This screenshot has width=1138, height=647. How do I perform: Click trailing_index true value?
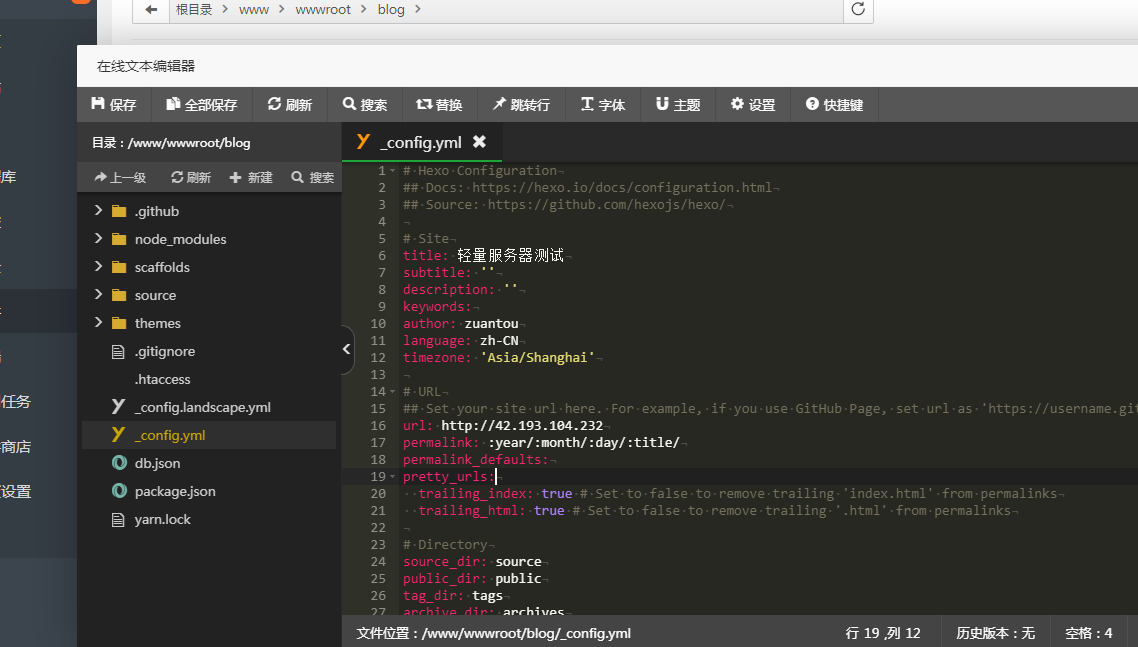557,494
